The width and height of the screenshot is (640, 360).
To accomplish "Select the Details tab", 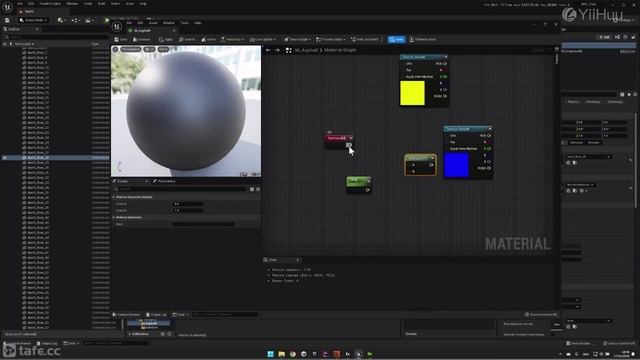I will click(x=123, y=181).
